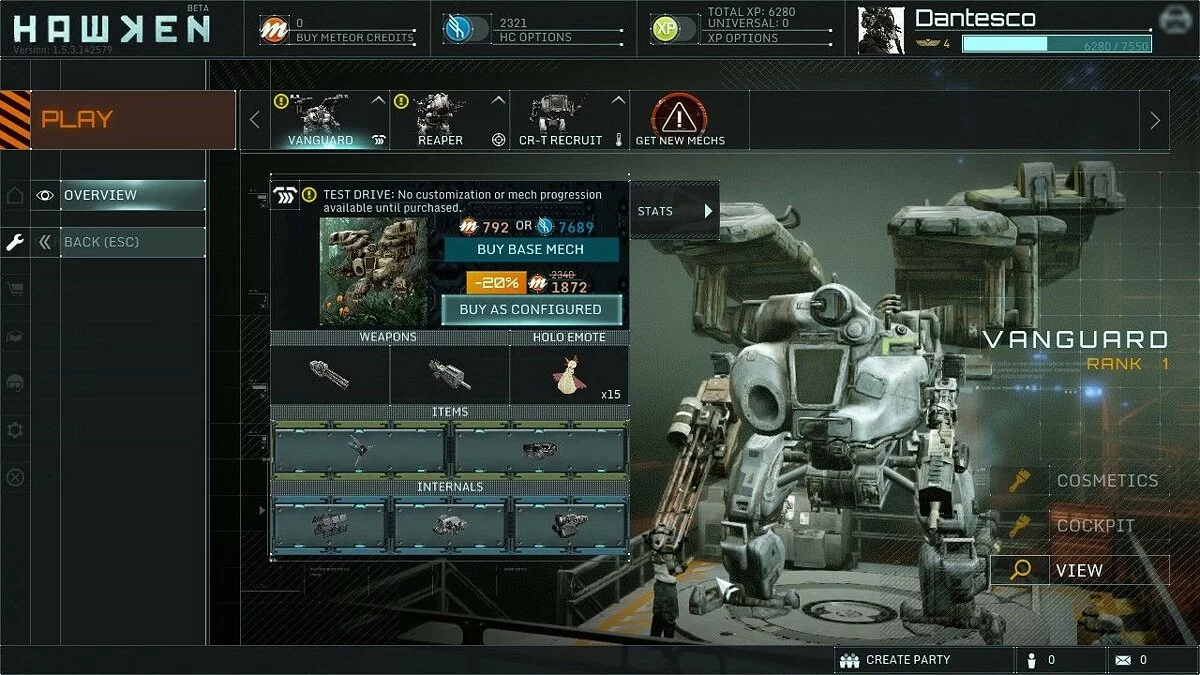Toggle the Overview eye icon
1200x675 pixels.
click(x=45, y=195)
